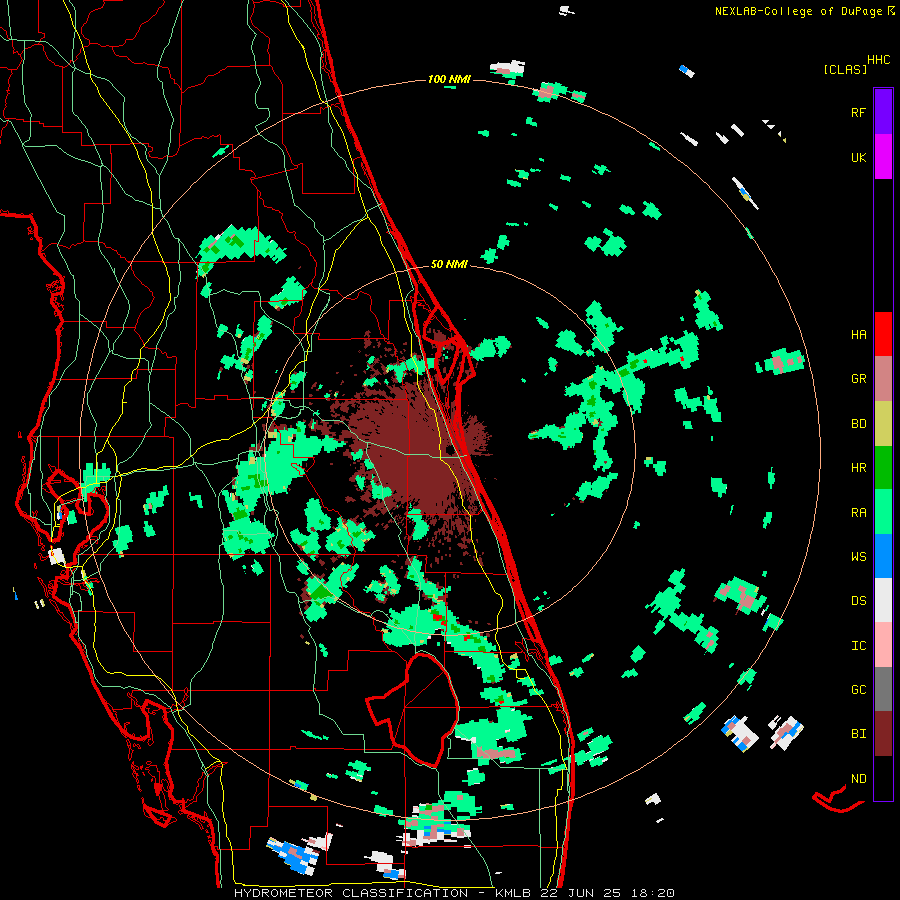The width and height of the screenshot is (900, 900).
Task: Click the "[CLAS]" legend unit text
Action: (x=845, y=70)
